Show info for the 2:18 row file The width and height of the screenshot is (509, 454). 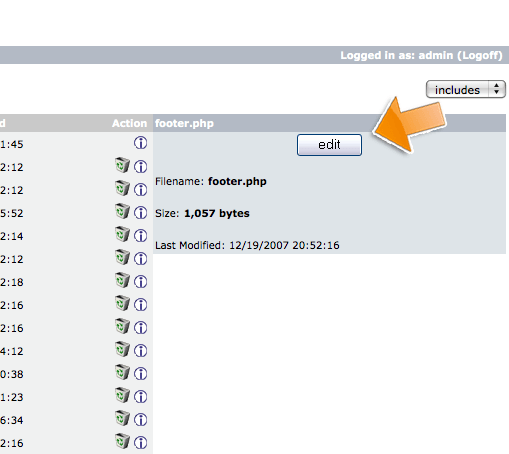pos(140,281)
